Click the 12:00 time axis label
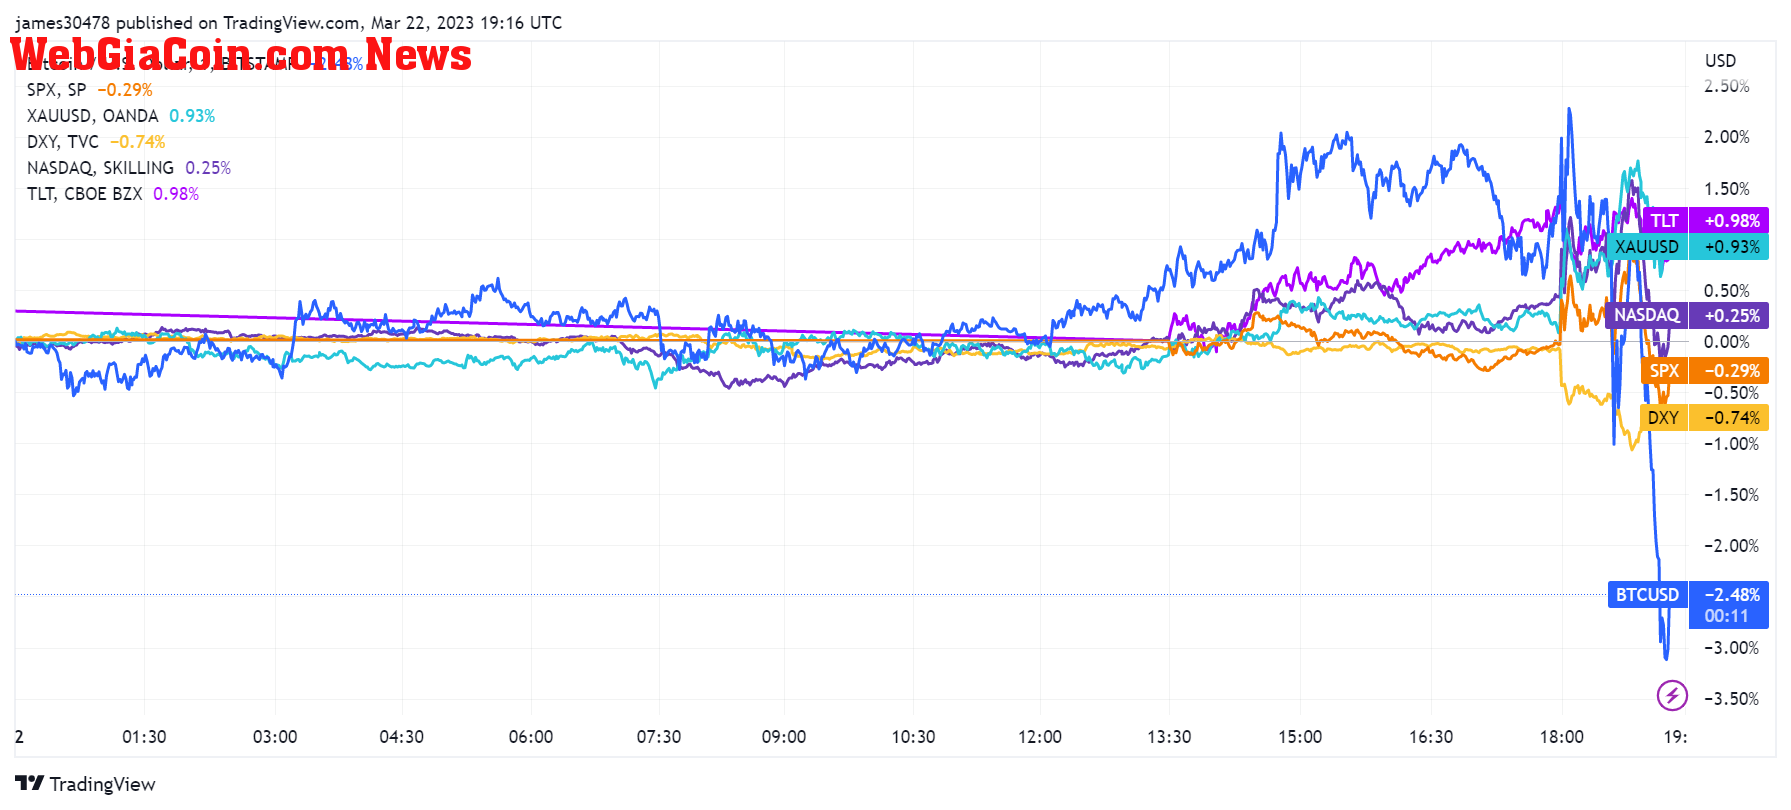1791x810 pixels. click(x=1040, y=737)
